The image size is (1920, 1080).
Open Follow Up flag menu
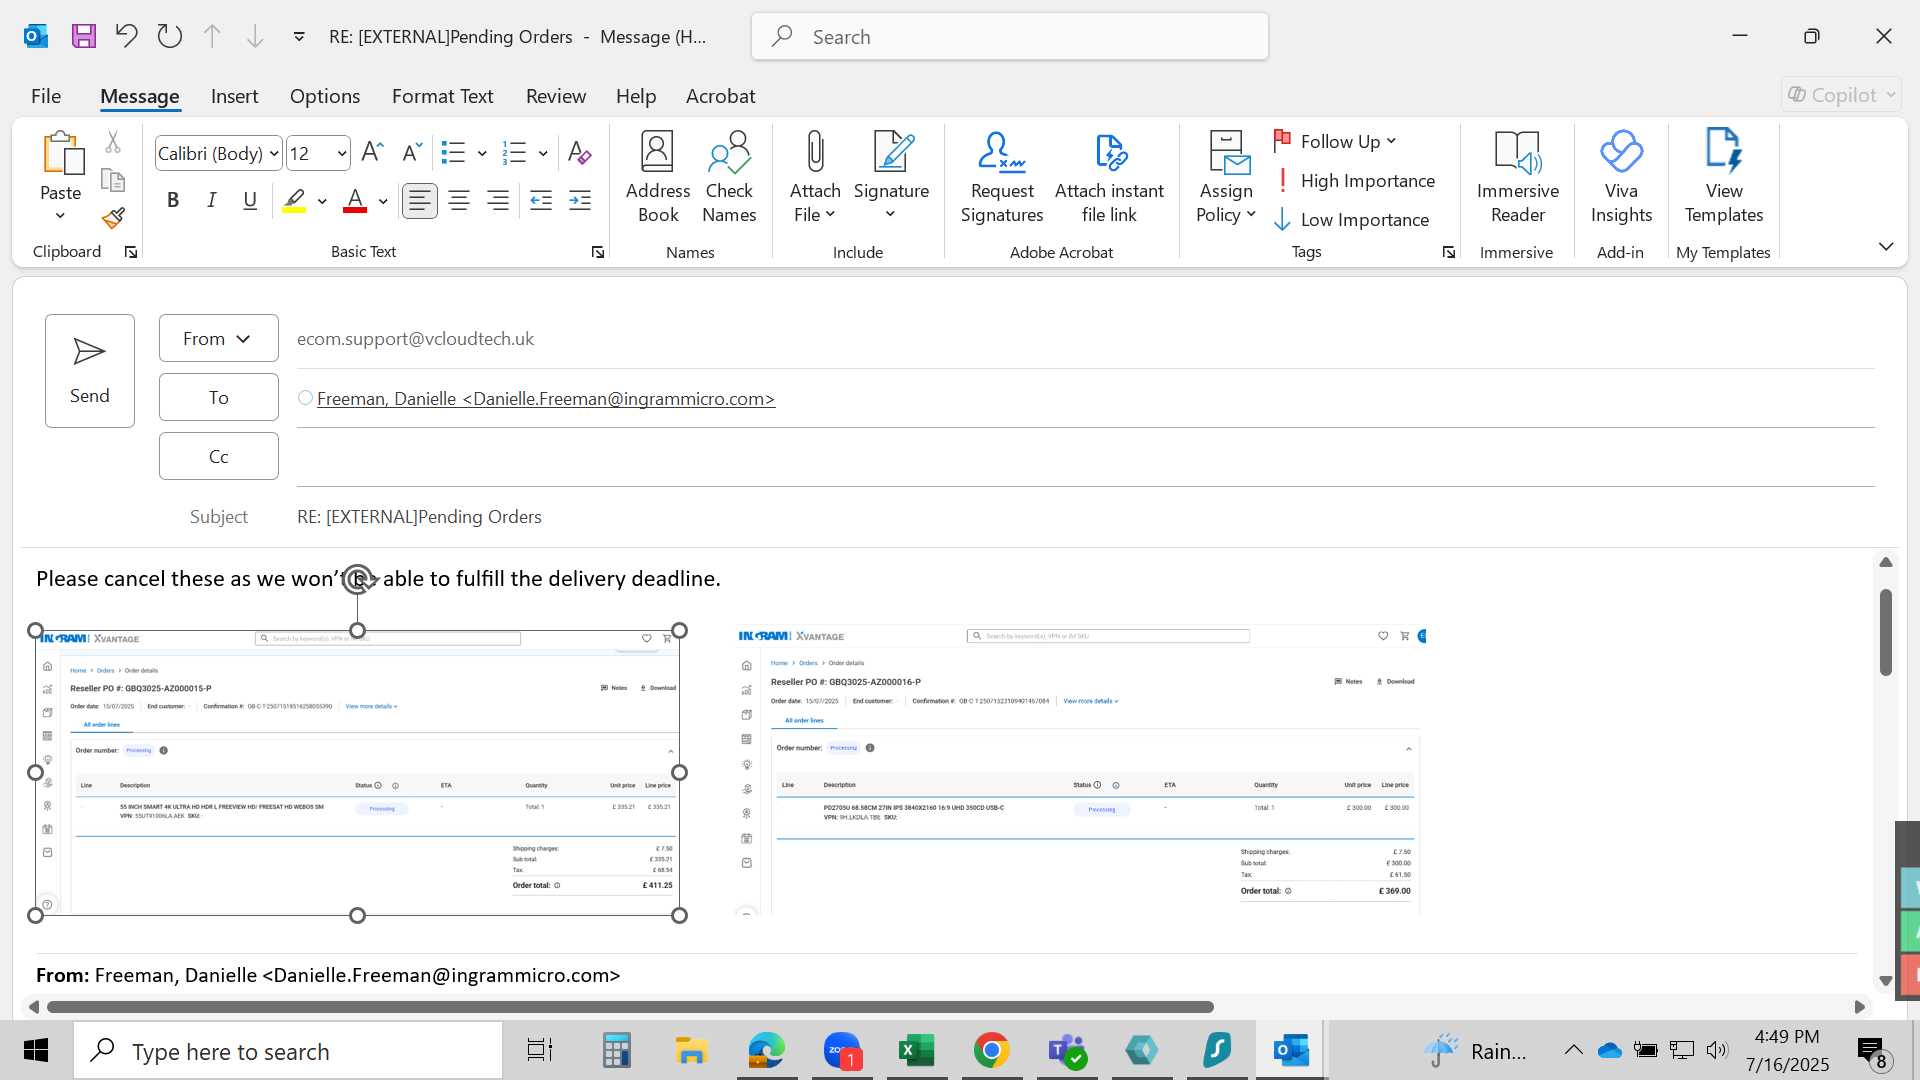click(x=1336, y=142)
